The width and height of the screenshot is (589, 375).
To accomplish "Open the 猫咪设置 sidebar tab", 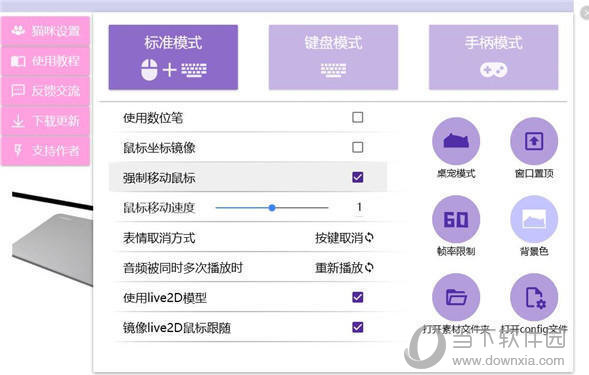I will pos(45,30).
